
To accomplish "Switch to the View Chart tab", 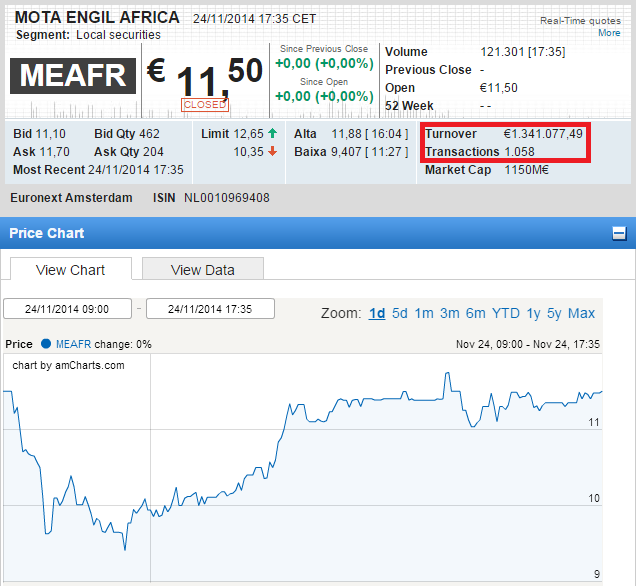I will [x=70, y=270].
